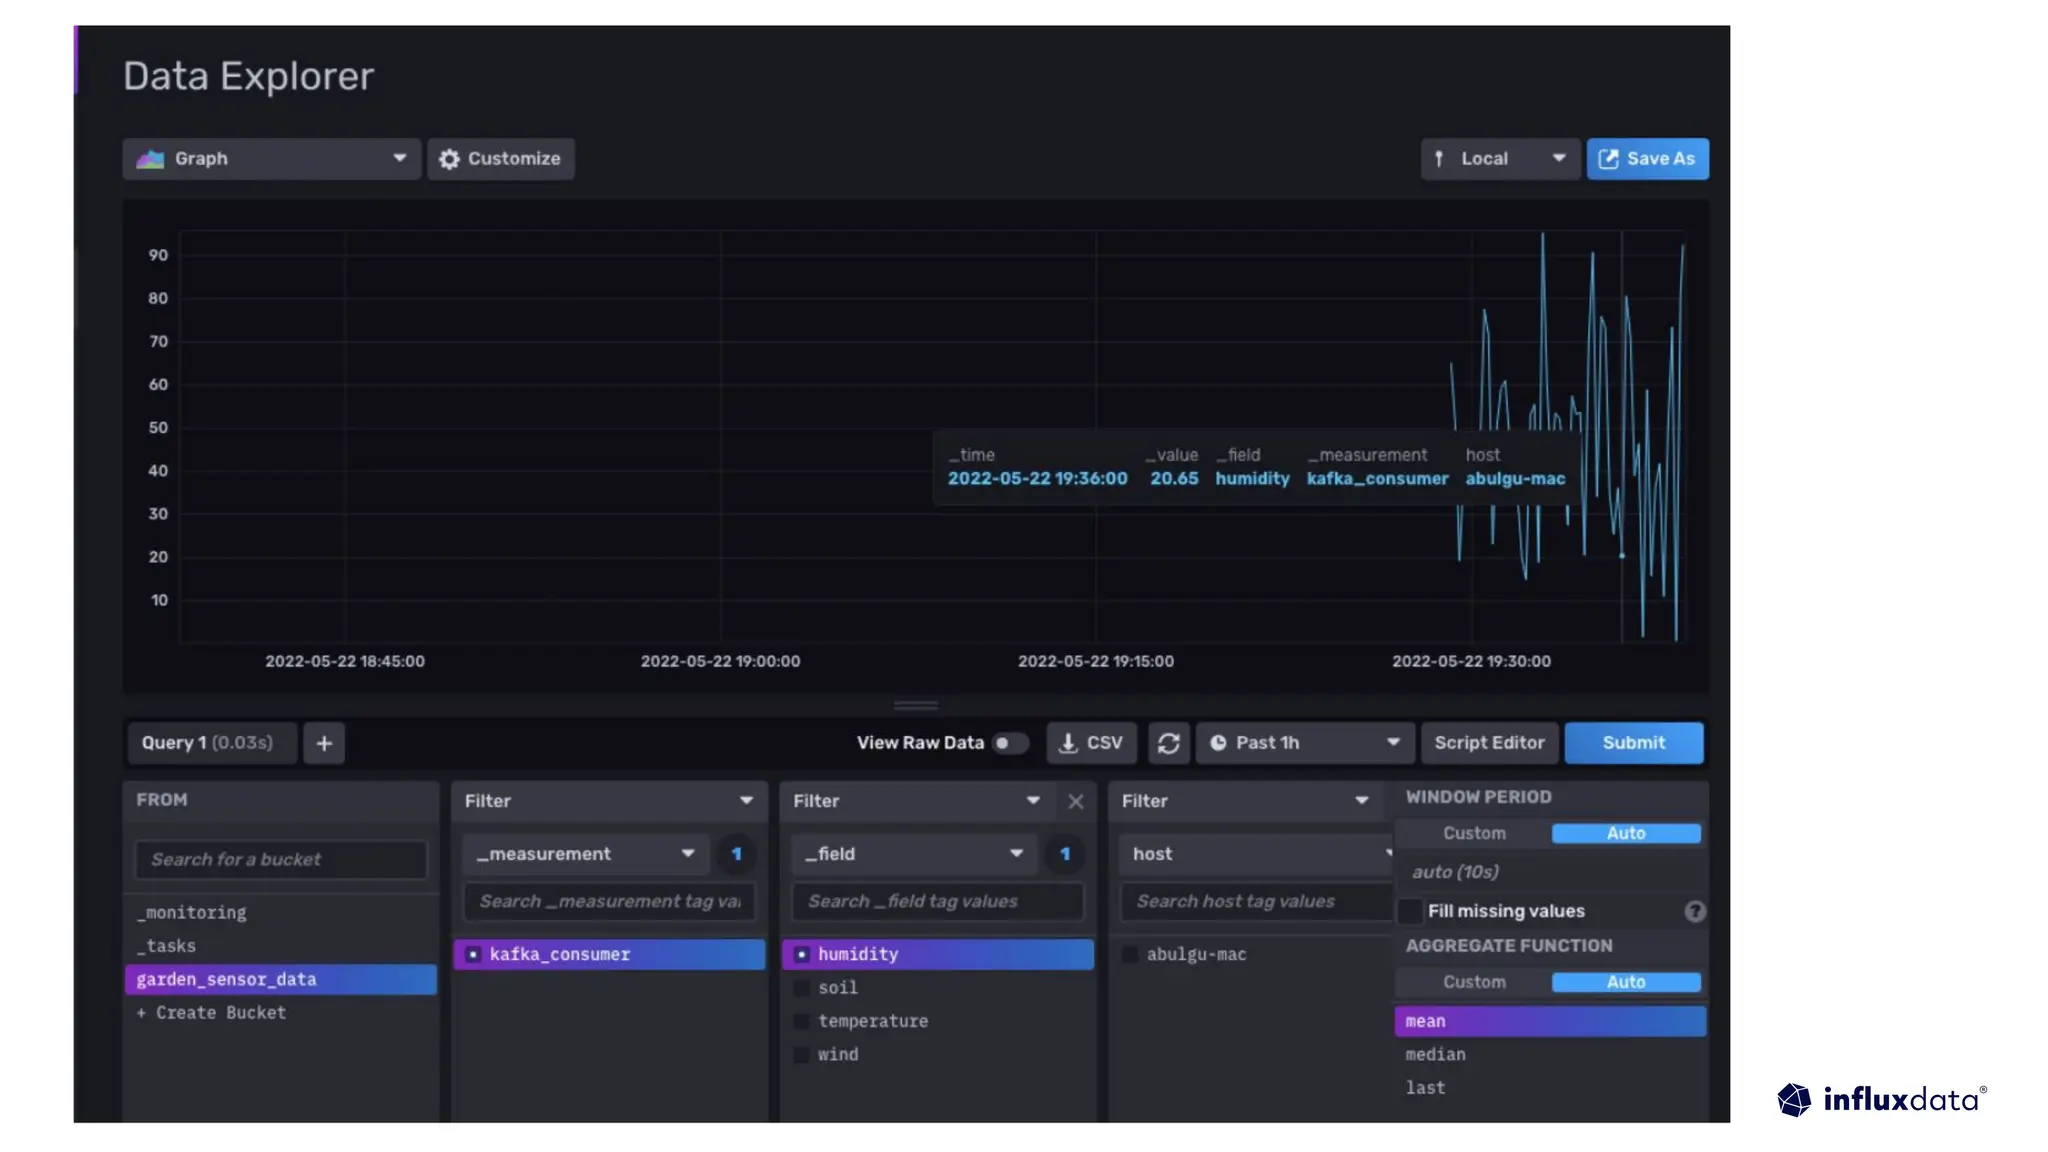
Task: Click the Search for a bucket field
Action: point(280,860)
